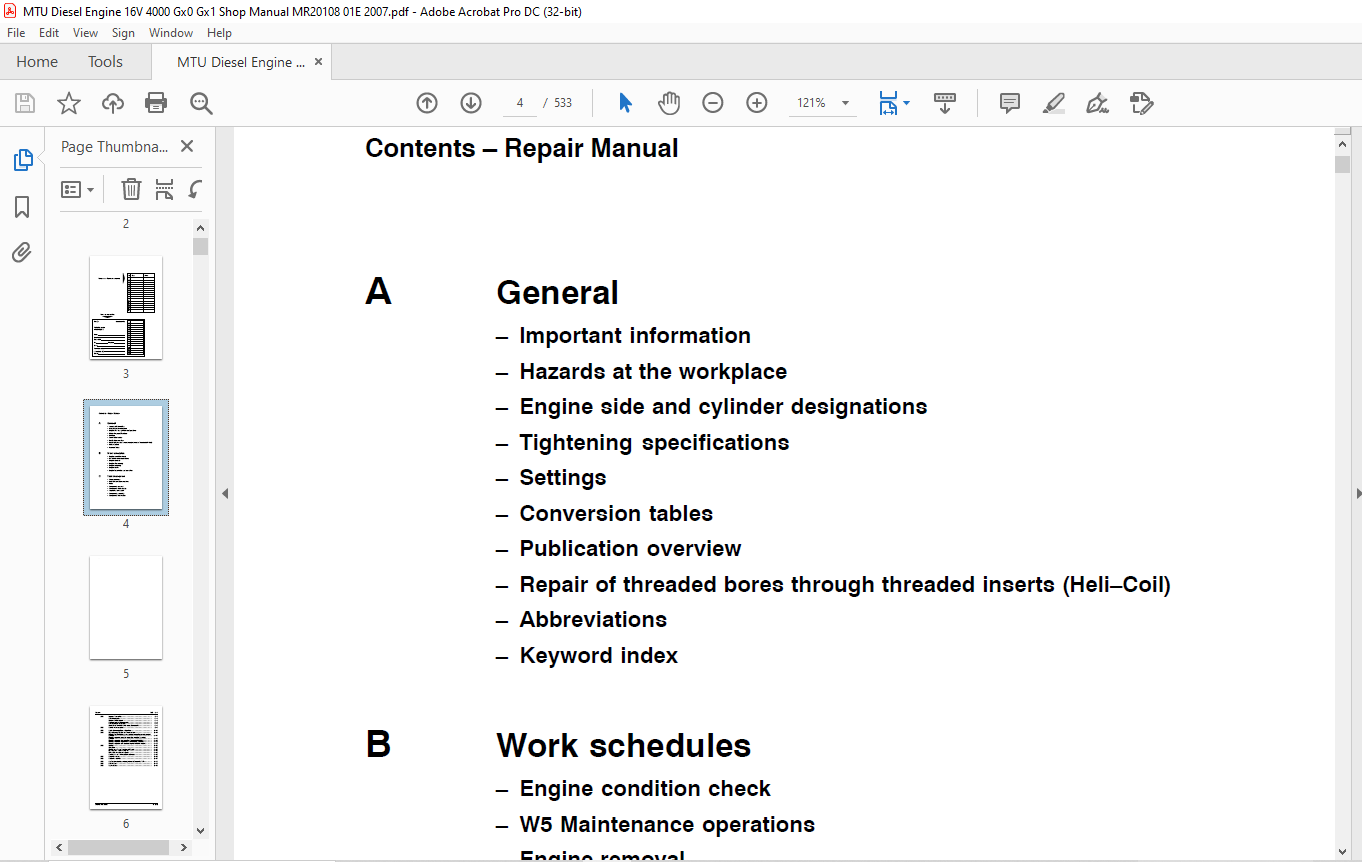The width and height of the screenshot is (1362, 862).
Task: Click the insert pages icon in thumbnails
Action: pos(165,189)
